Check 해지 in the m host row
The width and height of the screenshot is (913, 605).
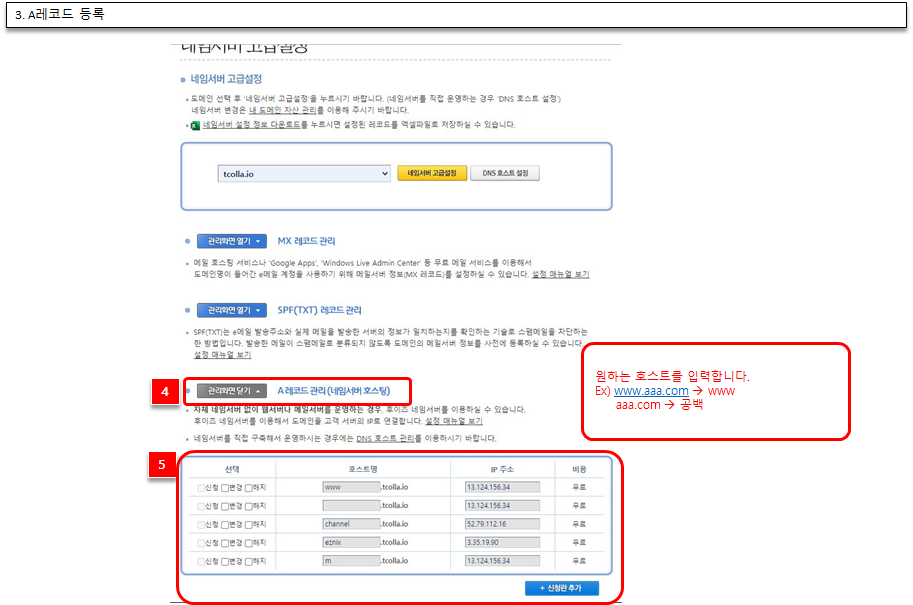tap(249, 562)
